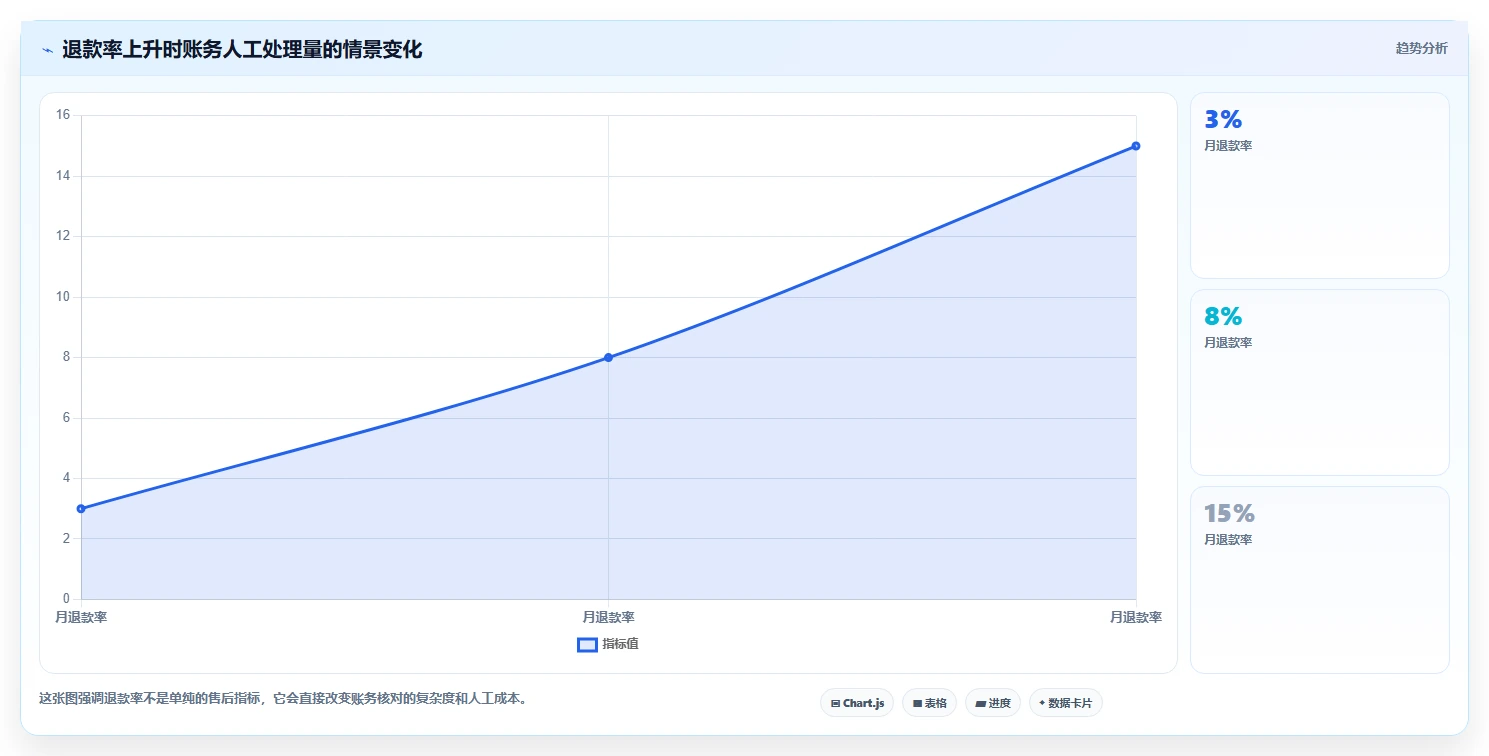
Task: Click the data point at value 3
Action: point(81,509)
